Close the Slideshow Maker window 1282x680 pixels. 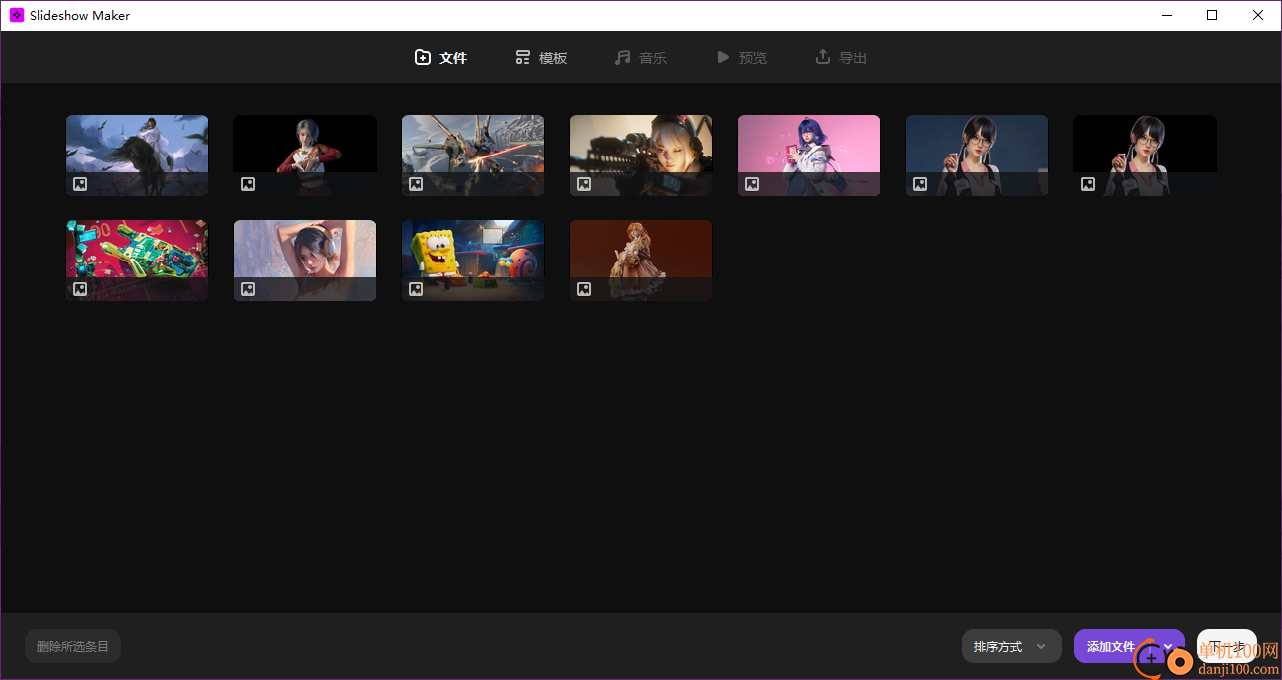tap(1258, 15)
